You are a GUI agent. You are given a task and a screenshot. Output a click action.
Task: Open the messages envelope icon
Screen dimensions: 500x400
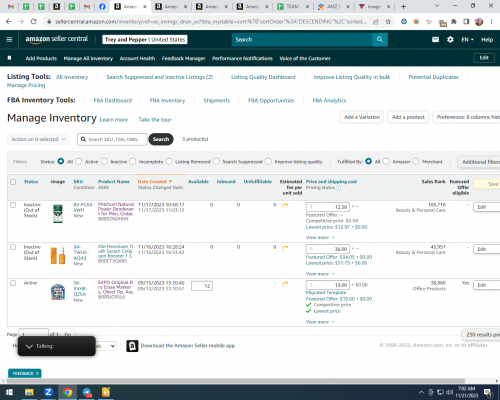[435, 40]
